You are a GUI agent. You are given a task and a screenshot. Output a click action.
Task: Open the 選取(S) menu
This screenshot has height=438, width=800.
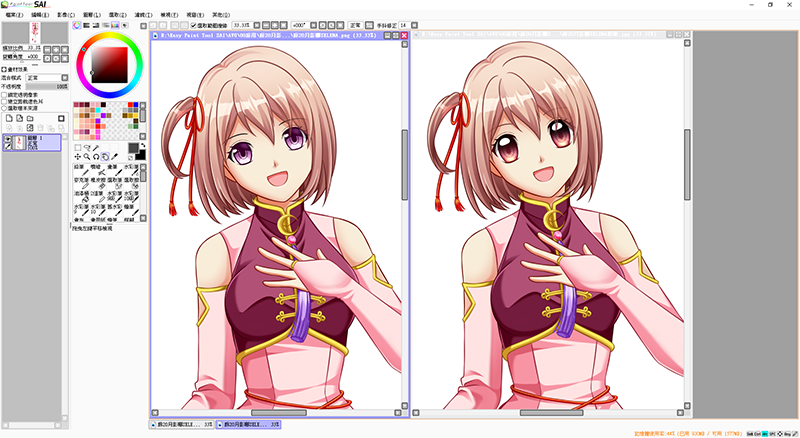pos(118,15)
